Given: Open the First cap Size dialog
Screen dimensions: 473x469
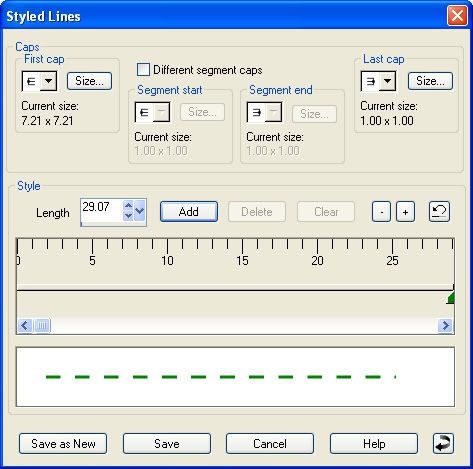Looking at the screenshot, I should (x=89, y=81).
